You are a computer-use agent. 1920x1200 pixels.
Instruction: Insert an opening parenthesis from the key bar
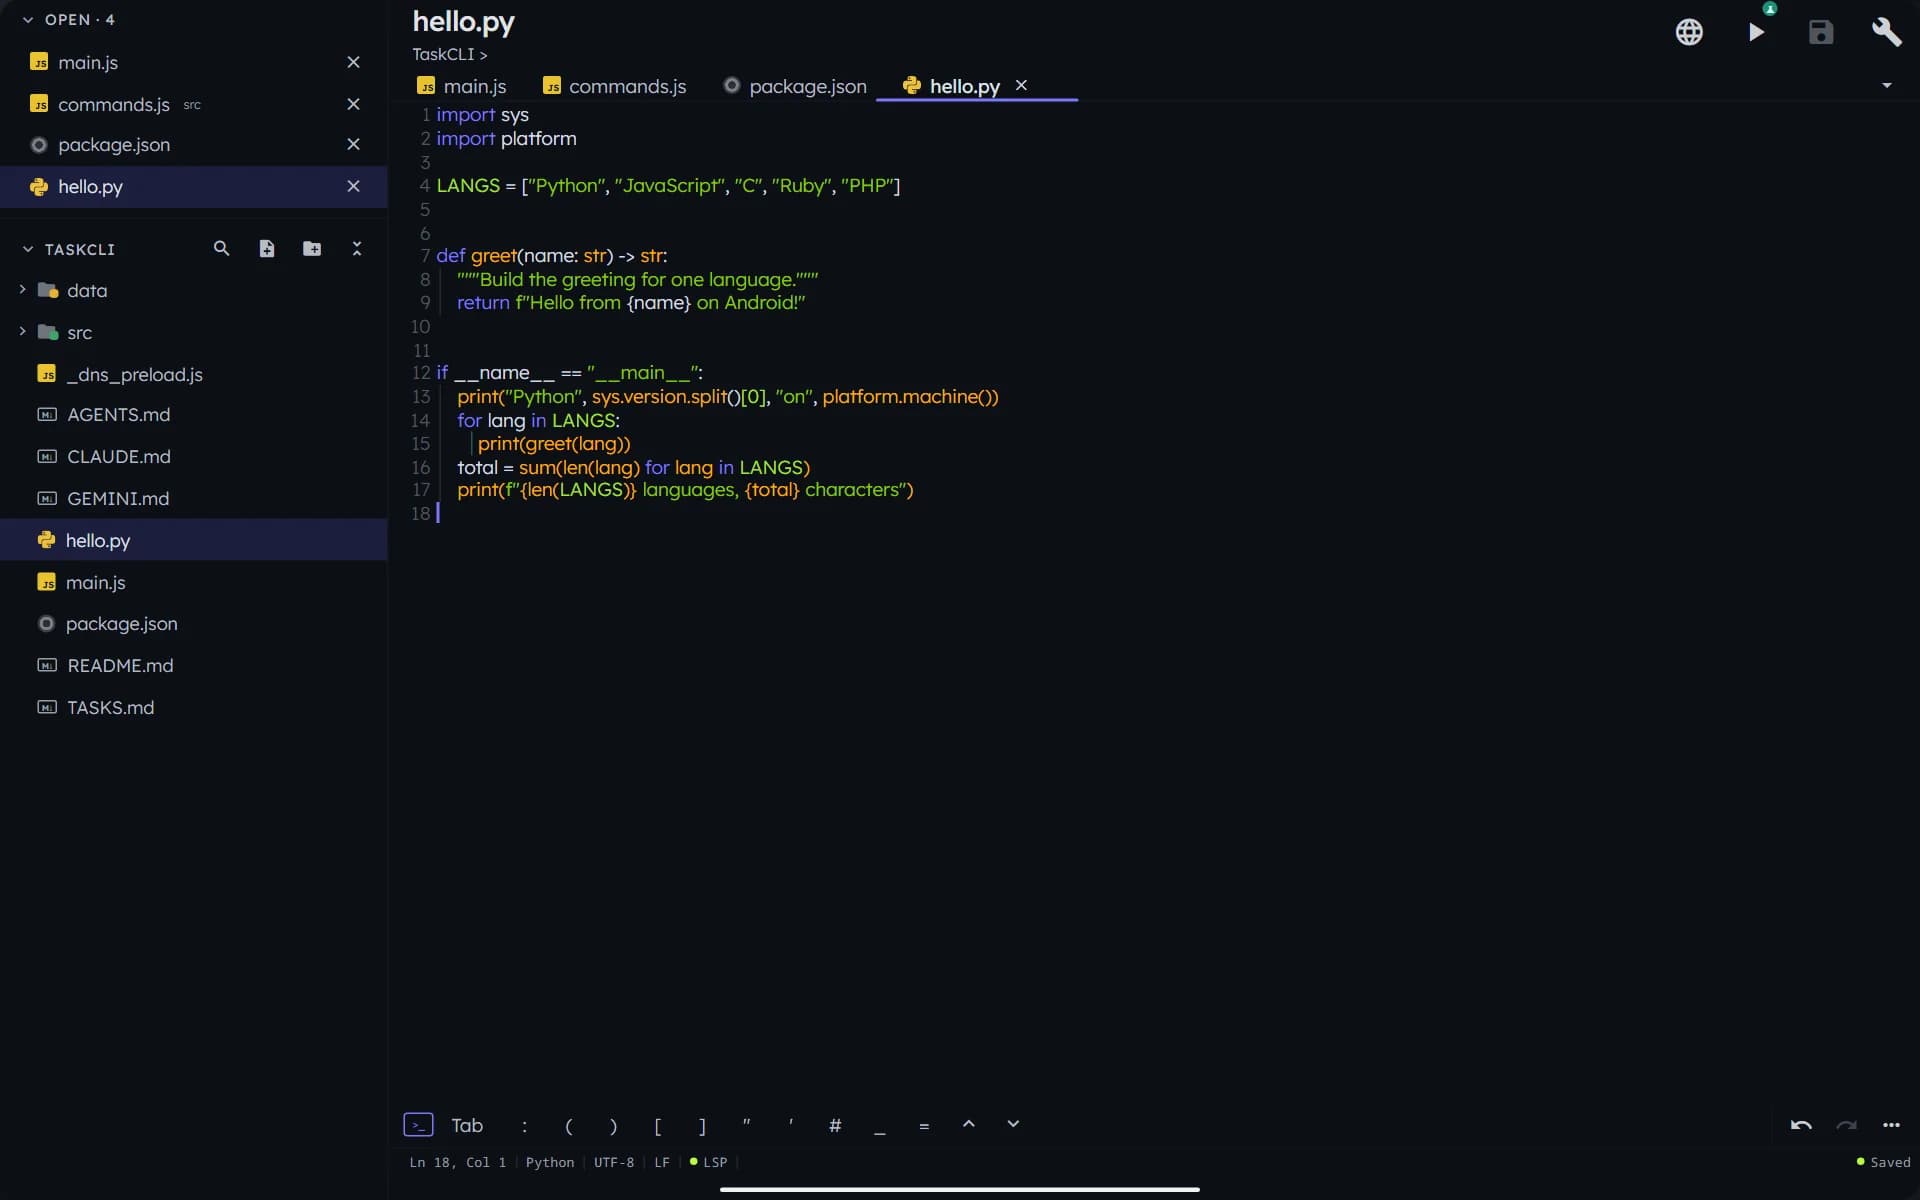pyautogui.click(x=569, y=1125)
